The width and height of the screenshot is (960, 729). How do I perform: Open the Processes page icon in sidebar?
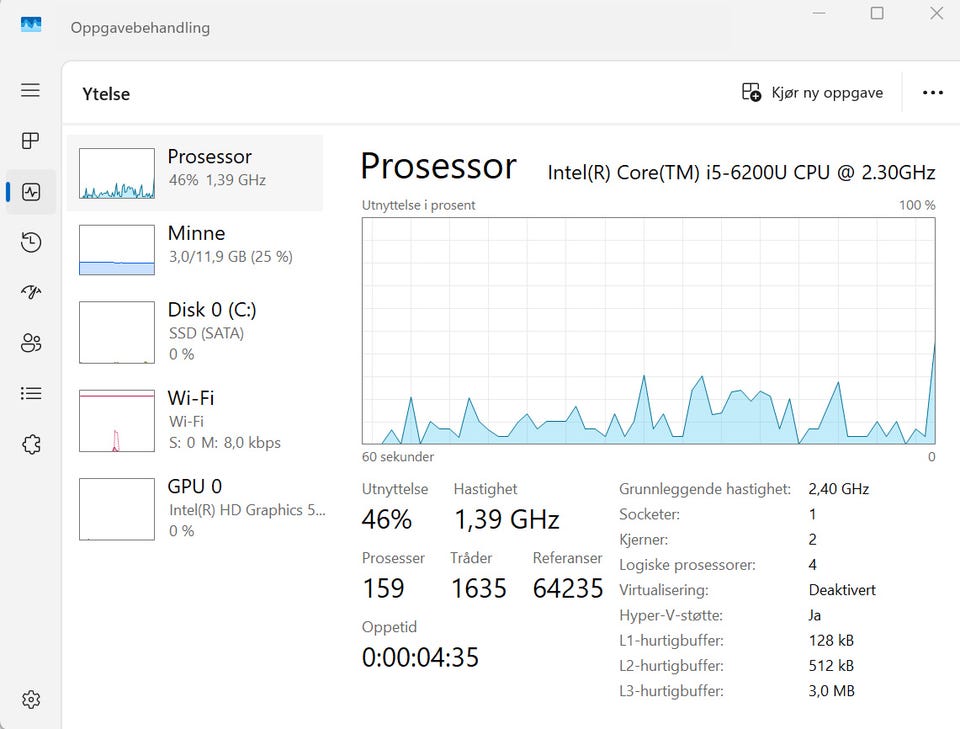(31, 141)
